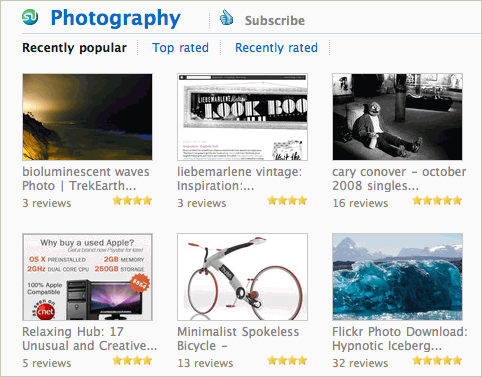The width and height of the screenshot is (482, 377).
Task: Open the Photography heading link
Action: point(115,18)
